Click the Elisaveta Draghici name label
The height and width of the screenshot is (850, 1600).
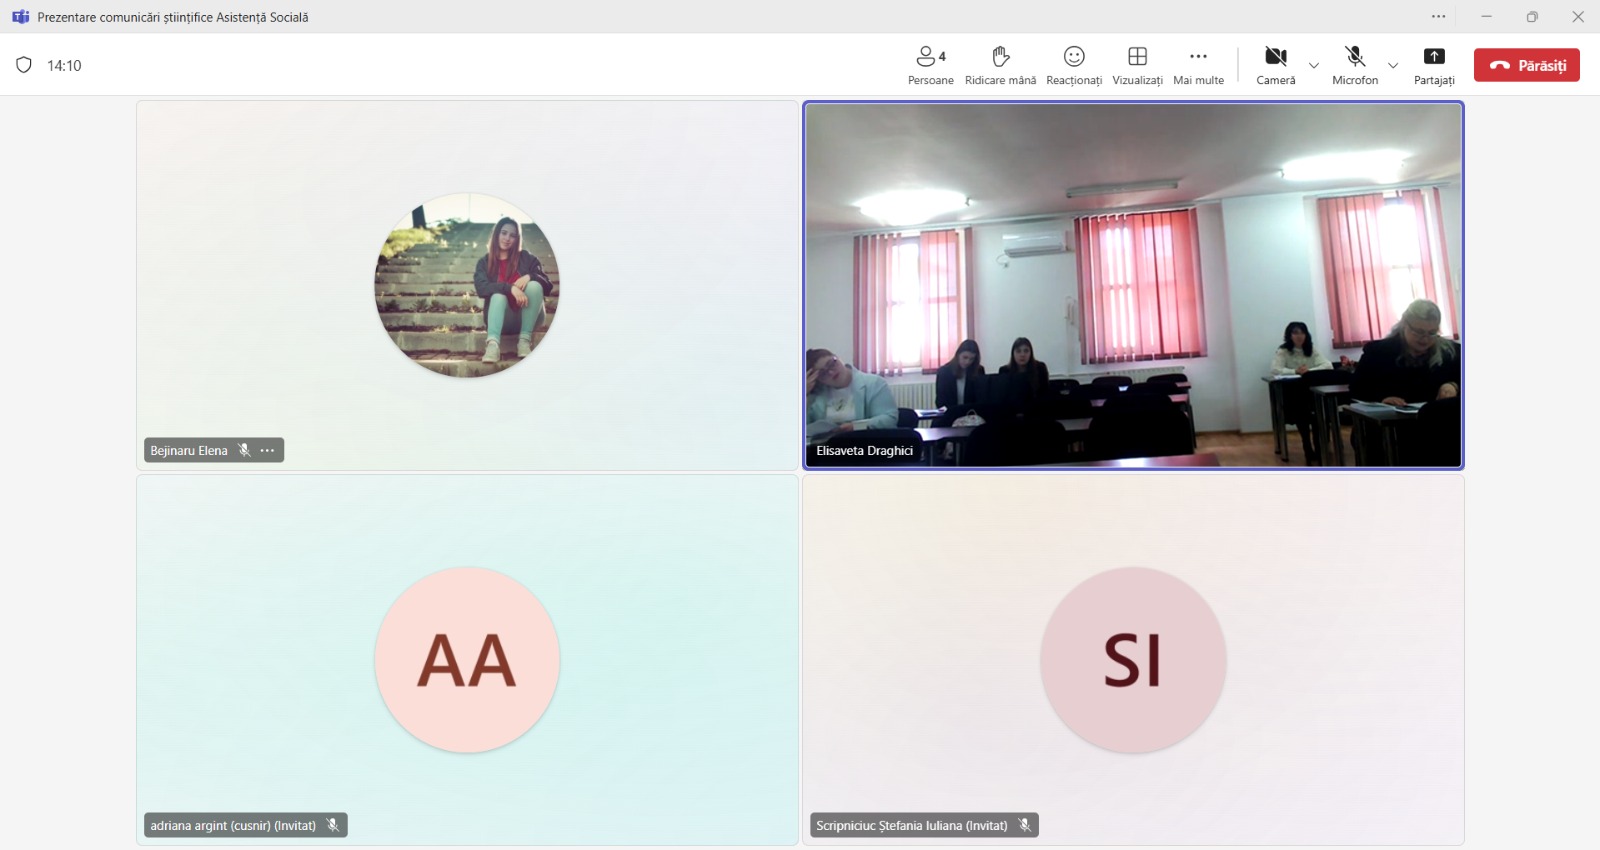click(x=864, y=451)
